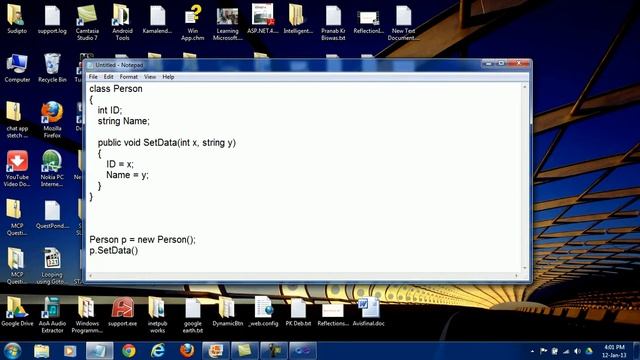
Task: Select the Kamalend... file icon
Action: click(x=157, y=19)
